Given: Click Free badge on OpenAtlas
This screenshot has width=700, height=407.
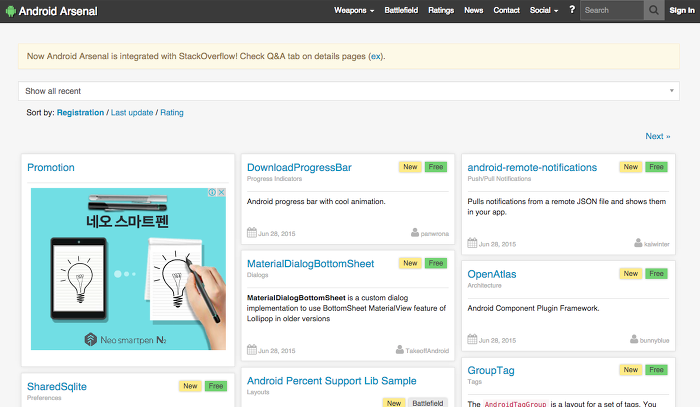Looking at the screenshot, I should [656, 274].
